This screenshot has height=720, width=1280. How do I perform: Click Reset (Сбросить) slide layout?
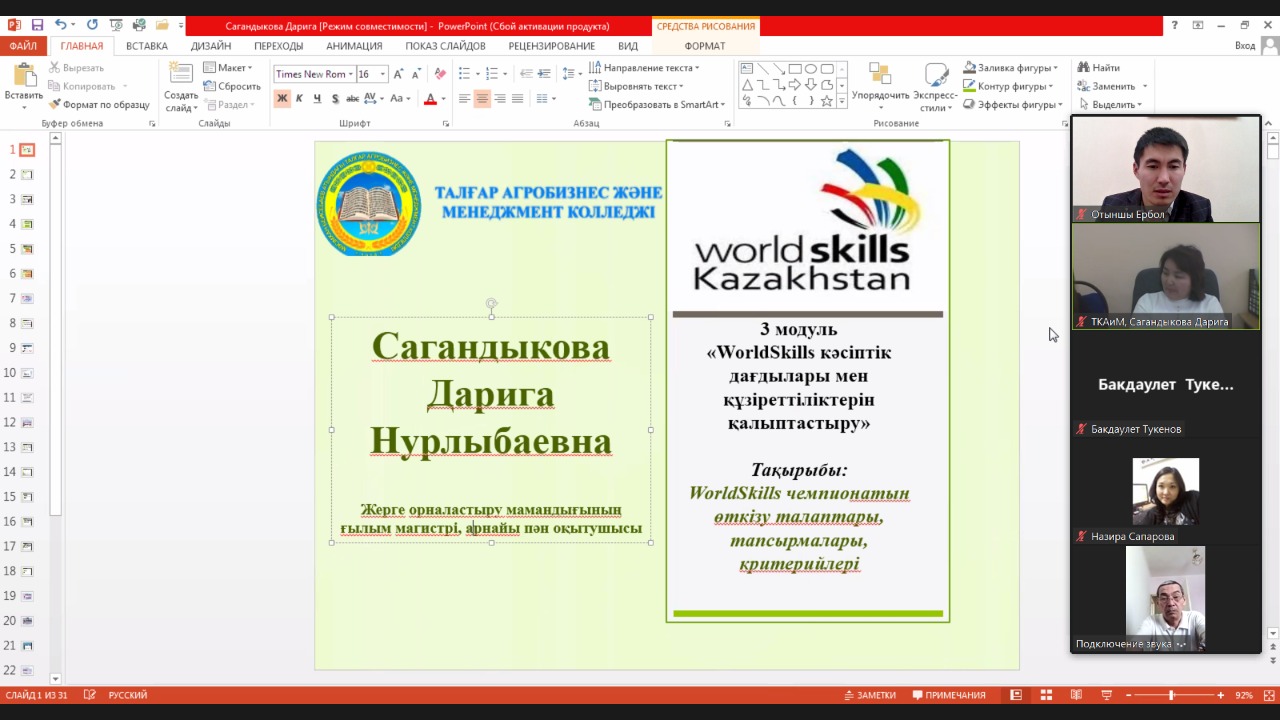pyautogui.click(x=231, y=86)
